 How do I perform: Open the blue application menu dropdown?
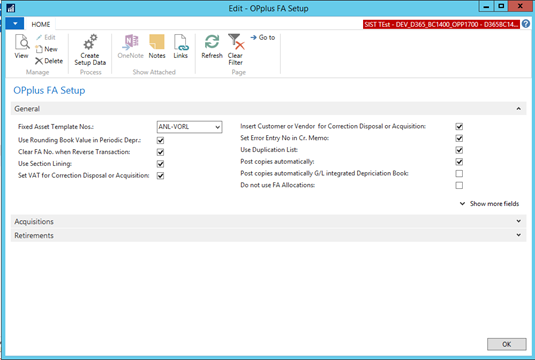click(15, 24)
